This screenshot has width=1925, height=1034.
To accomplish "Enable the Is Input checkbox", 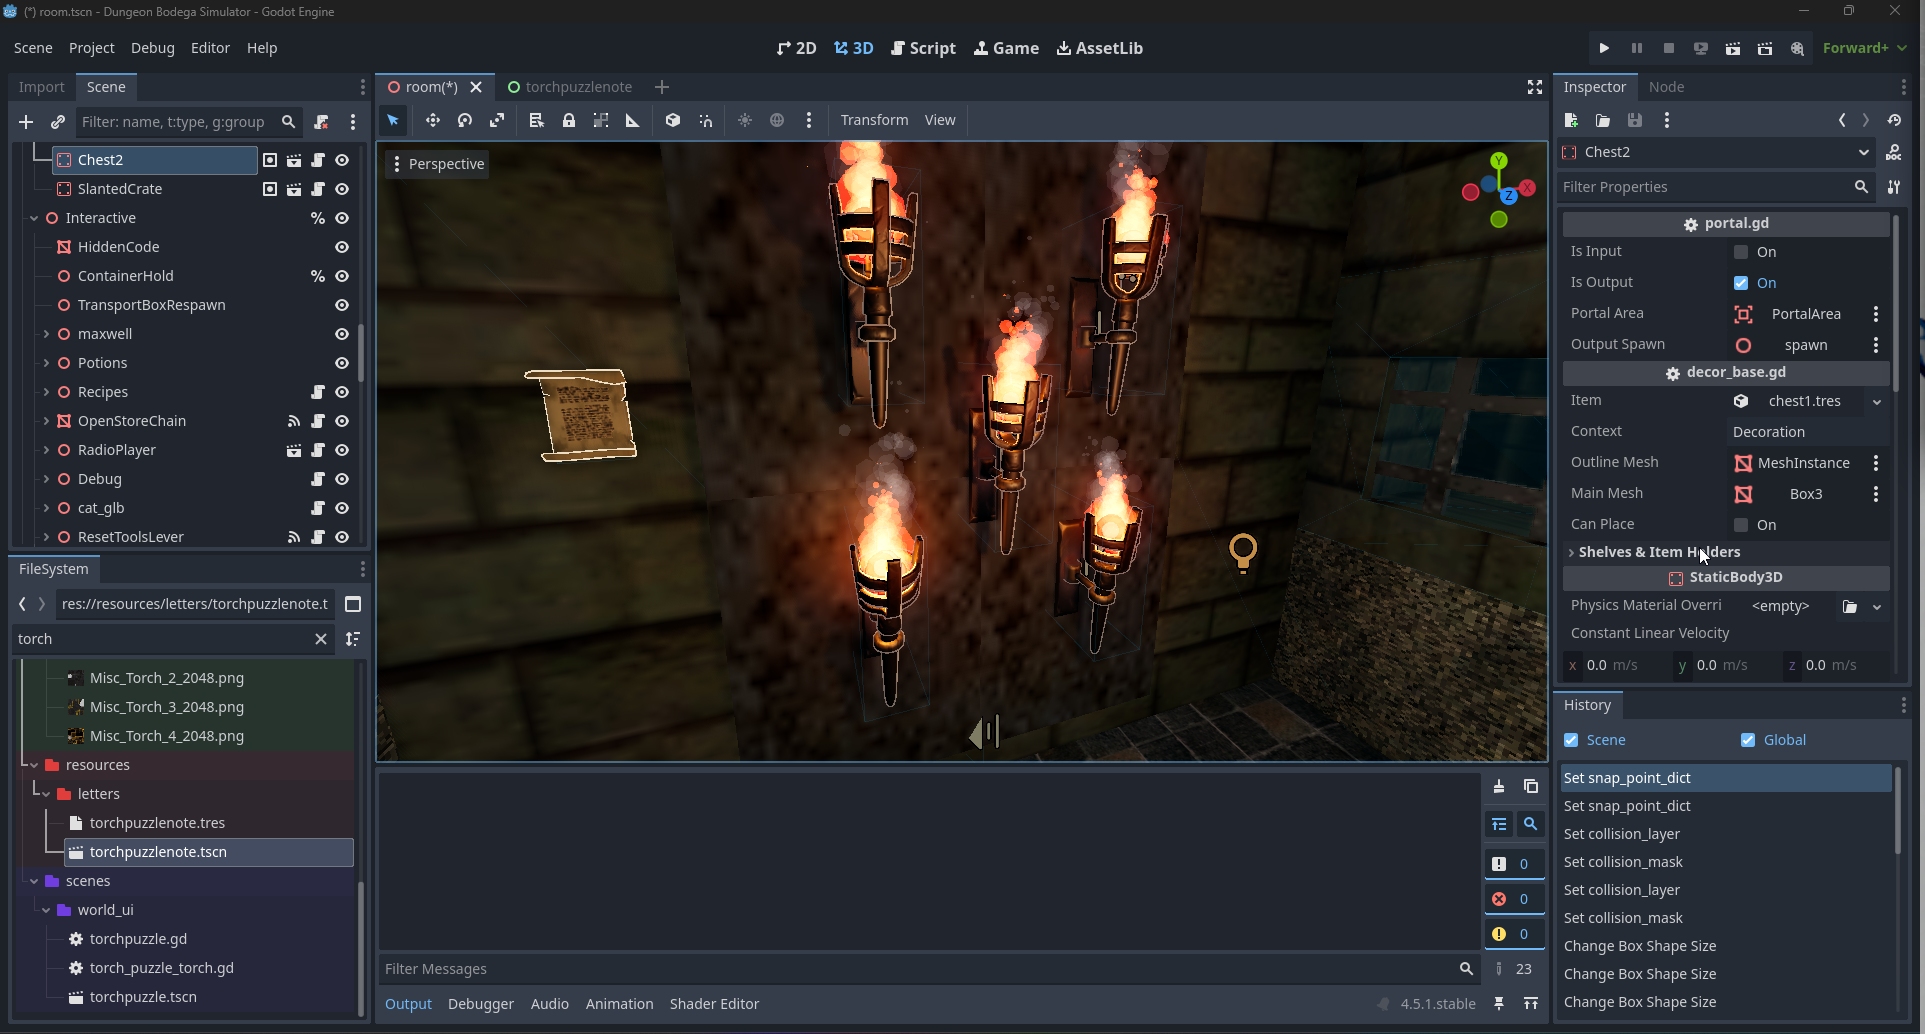I will [x=1741, y=252].
